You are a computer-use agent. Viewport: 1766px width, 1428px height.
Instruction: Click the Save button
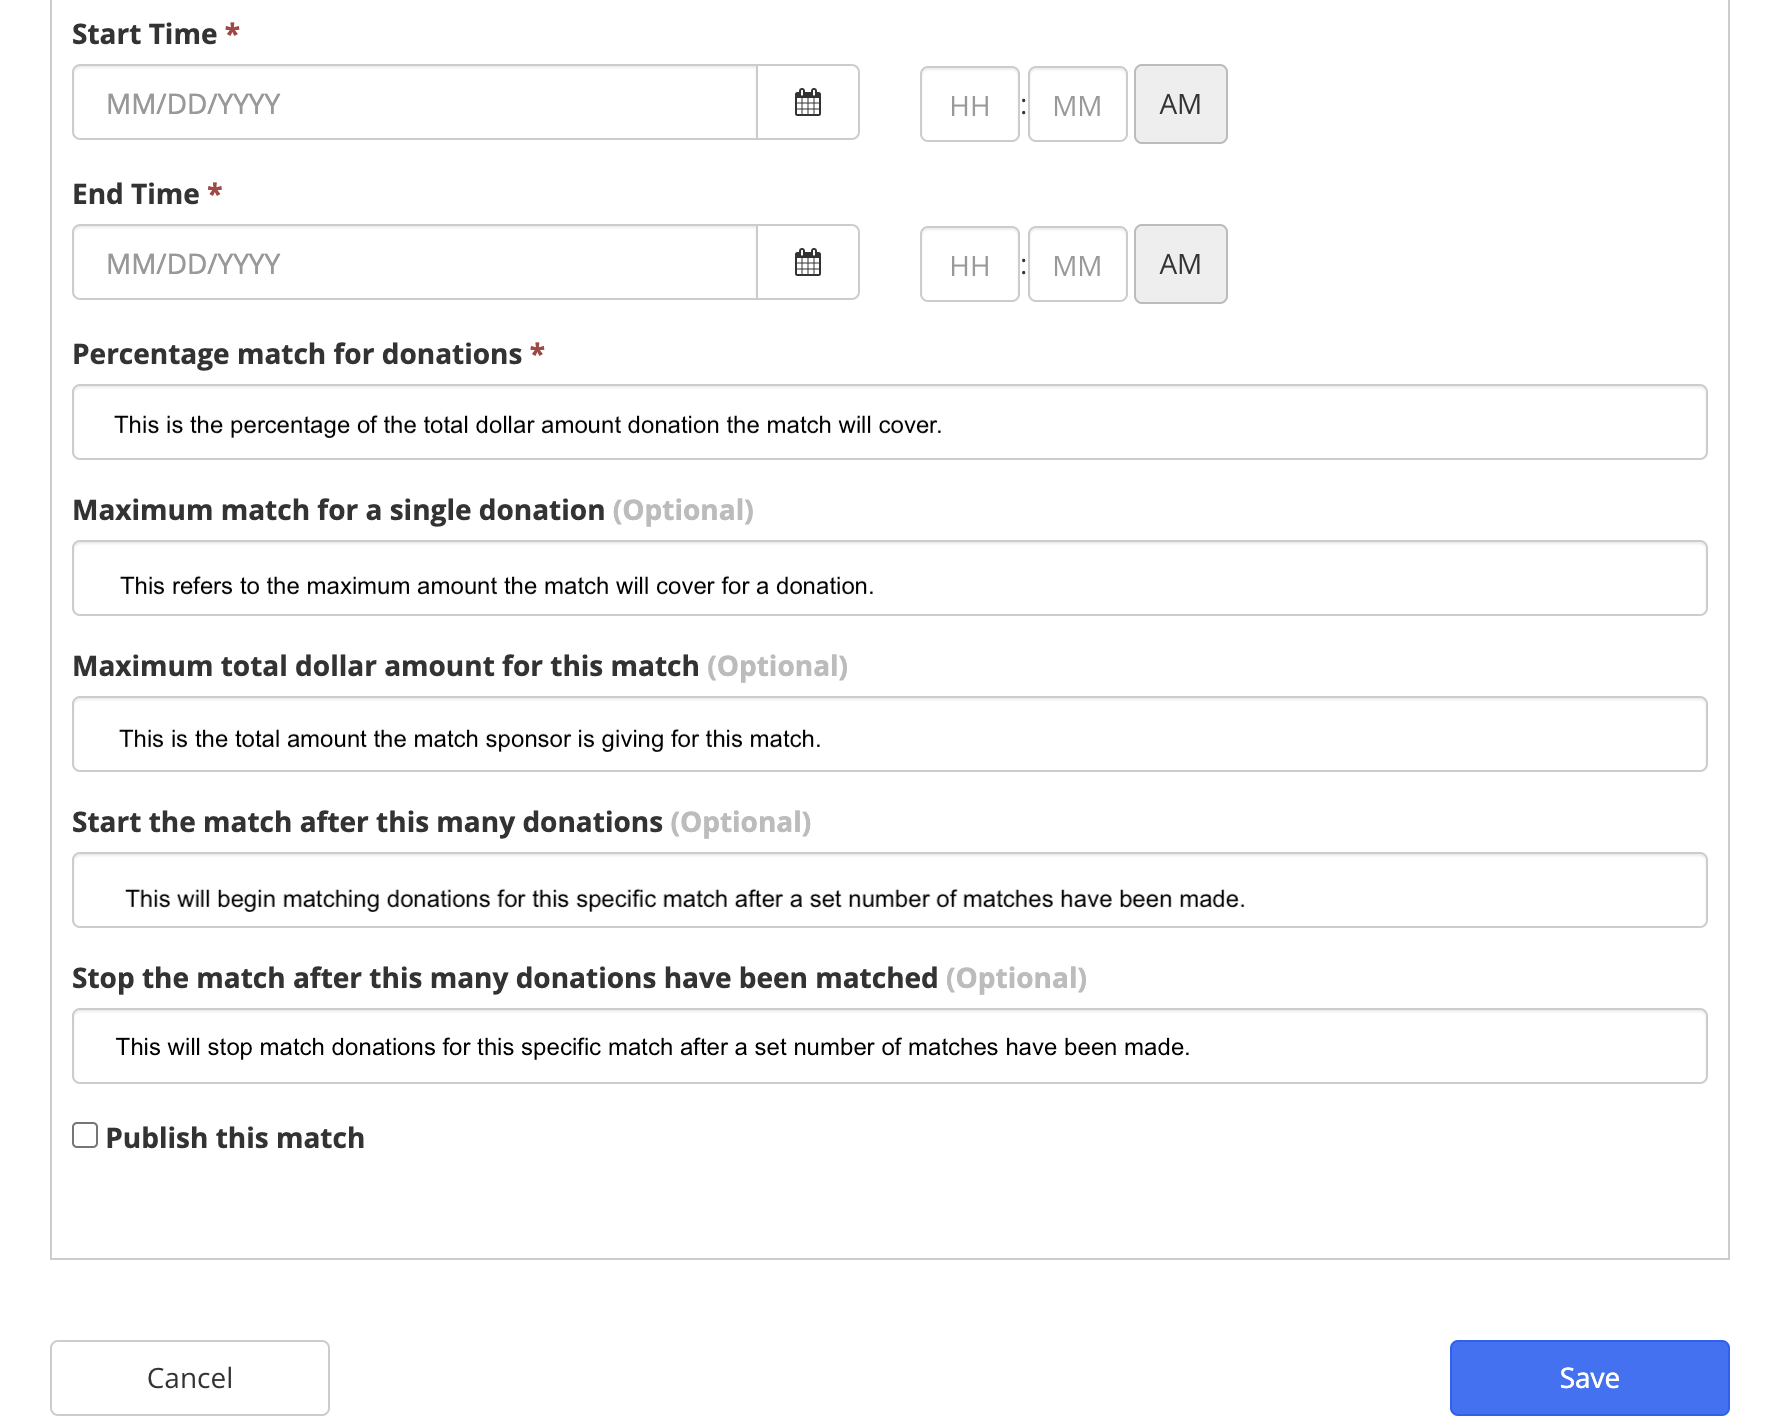(x=1588, y=1377)
